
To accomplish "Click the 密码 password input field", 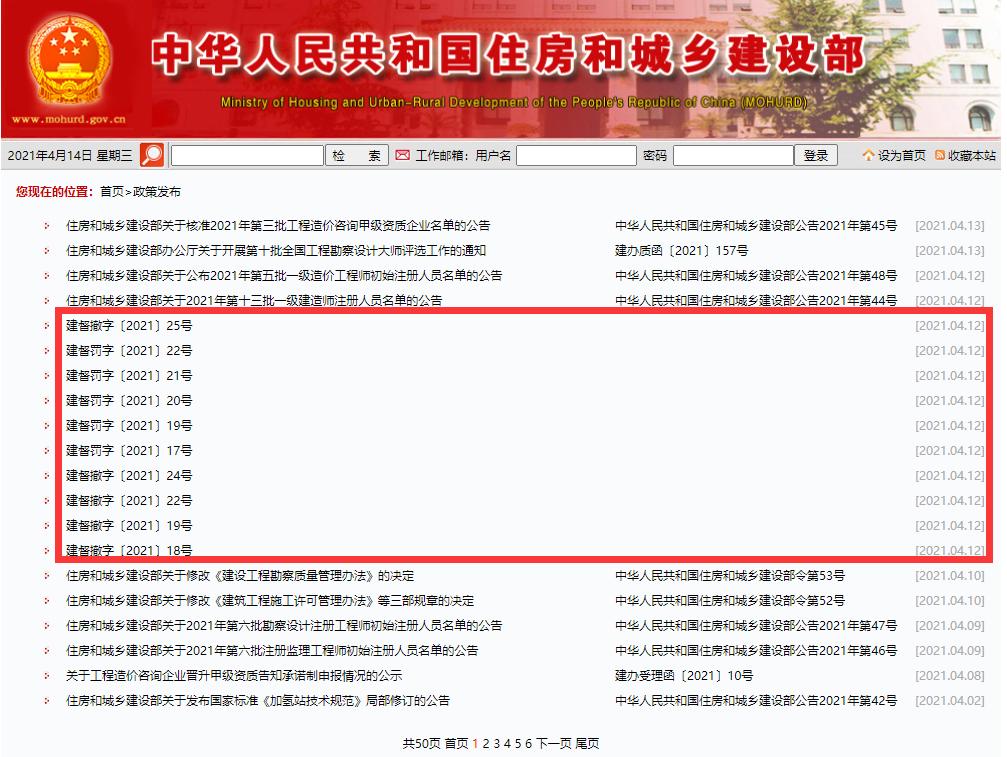I will [x=732, y=155].
